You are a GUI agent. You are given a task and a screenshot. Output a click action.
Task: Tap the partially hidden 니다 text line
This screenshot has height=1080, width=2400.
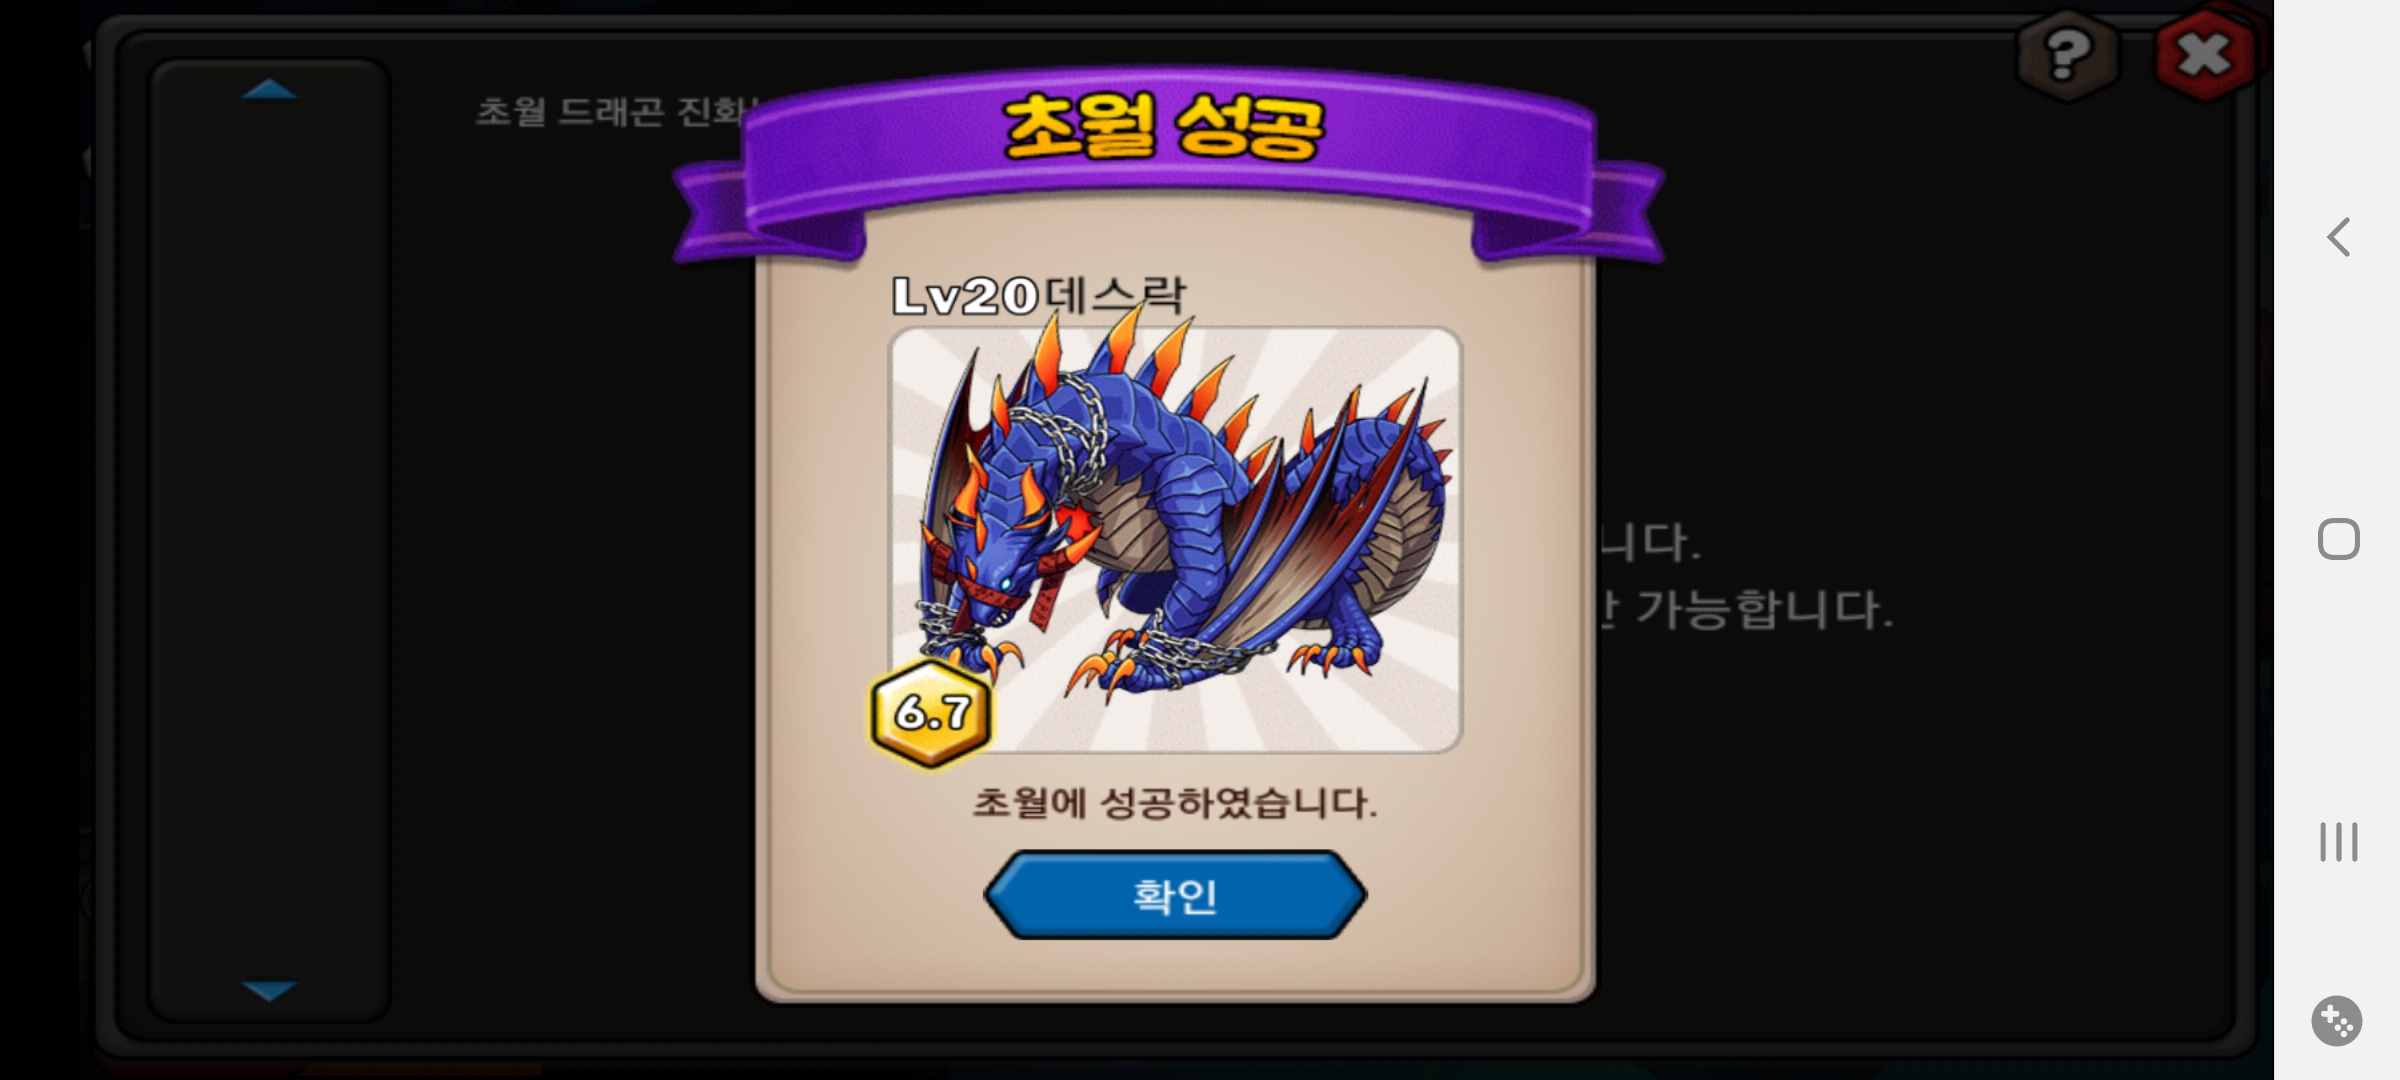click(x=1648, y=542)
